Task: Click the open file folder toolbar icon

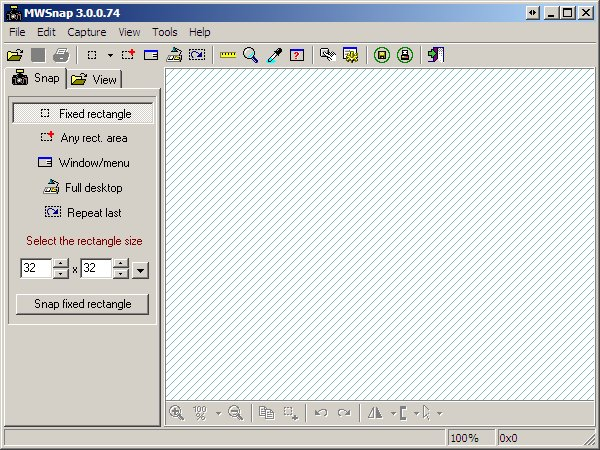Action: [15, 55]
